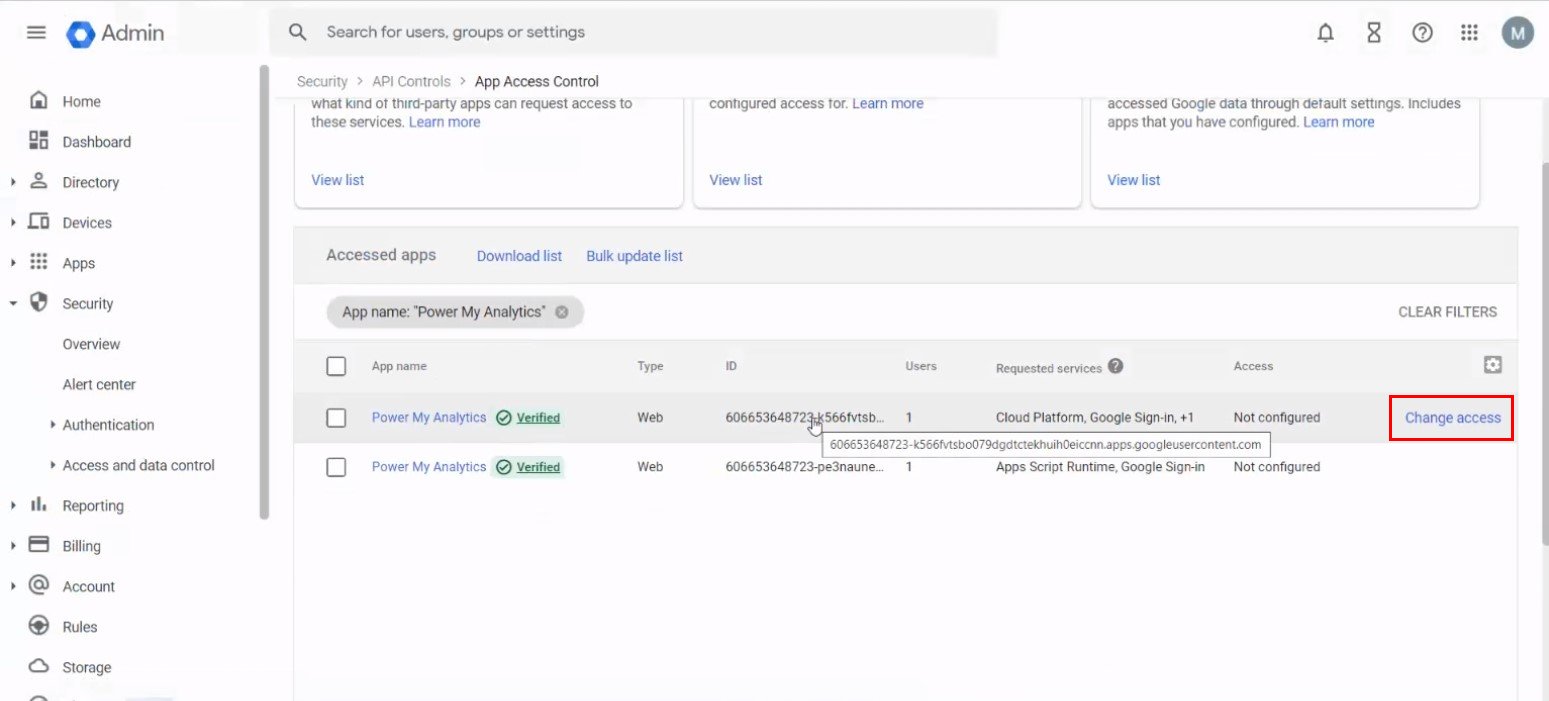Click the account avatar M
1549x701 pixels.
coord(1517,33)
